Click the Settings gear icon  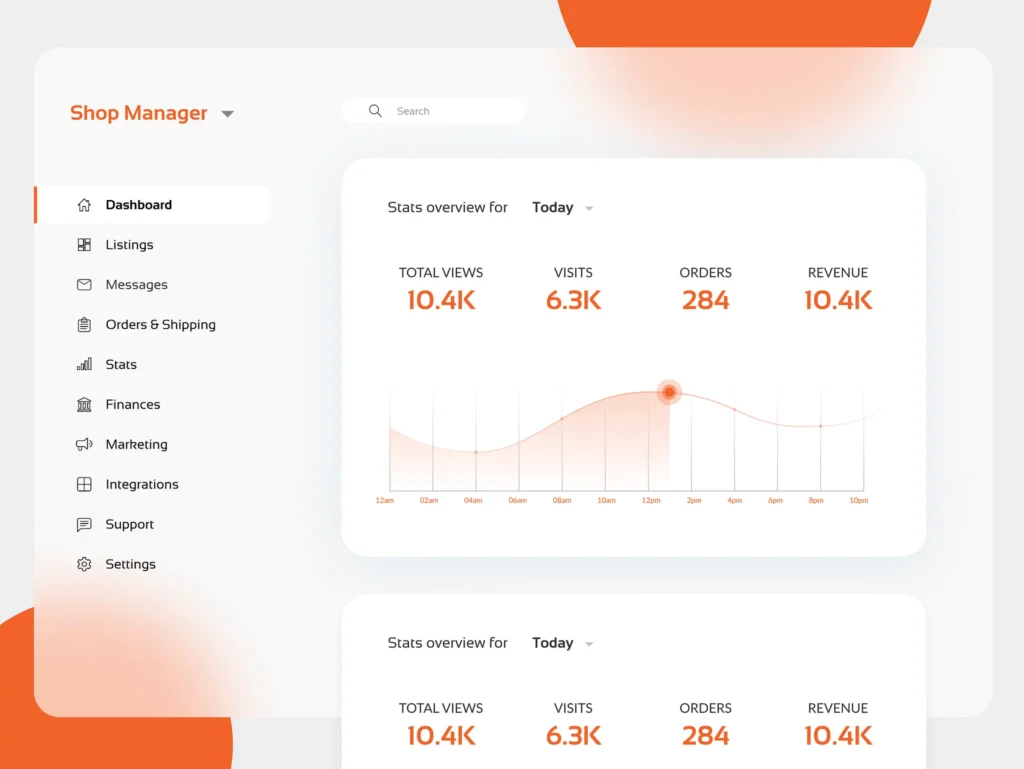84,565
